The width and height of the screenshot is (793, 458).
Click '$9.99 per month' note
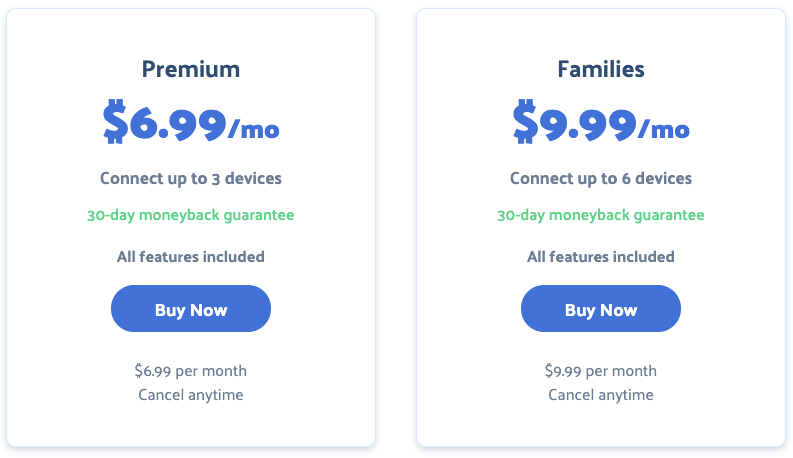(x=601, y=371)
